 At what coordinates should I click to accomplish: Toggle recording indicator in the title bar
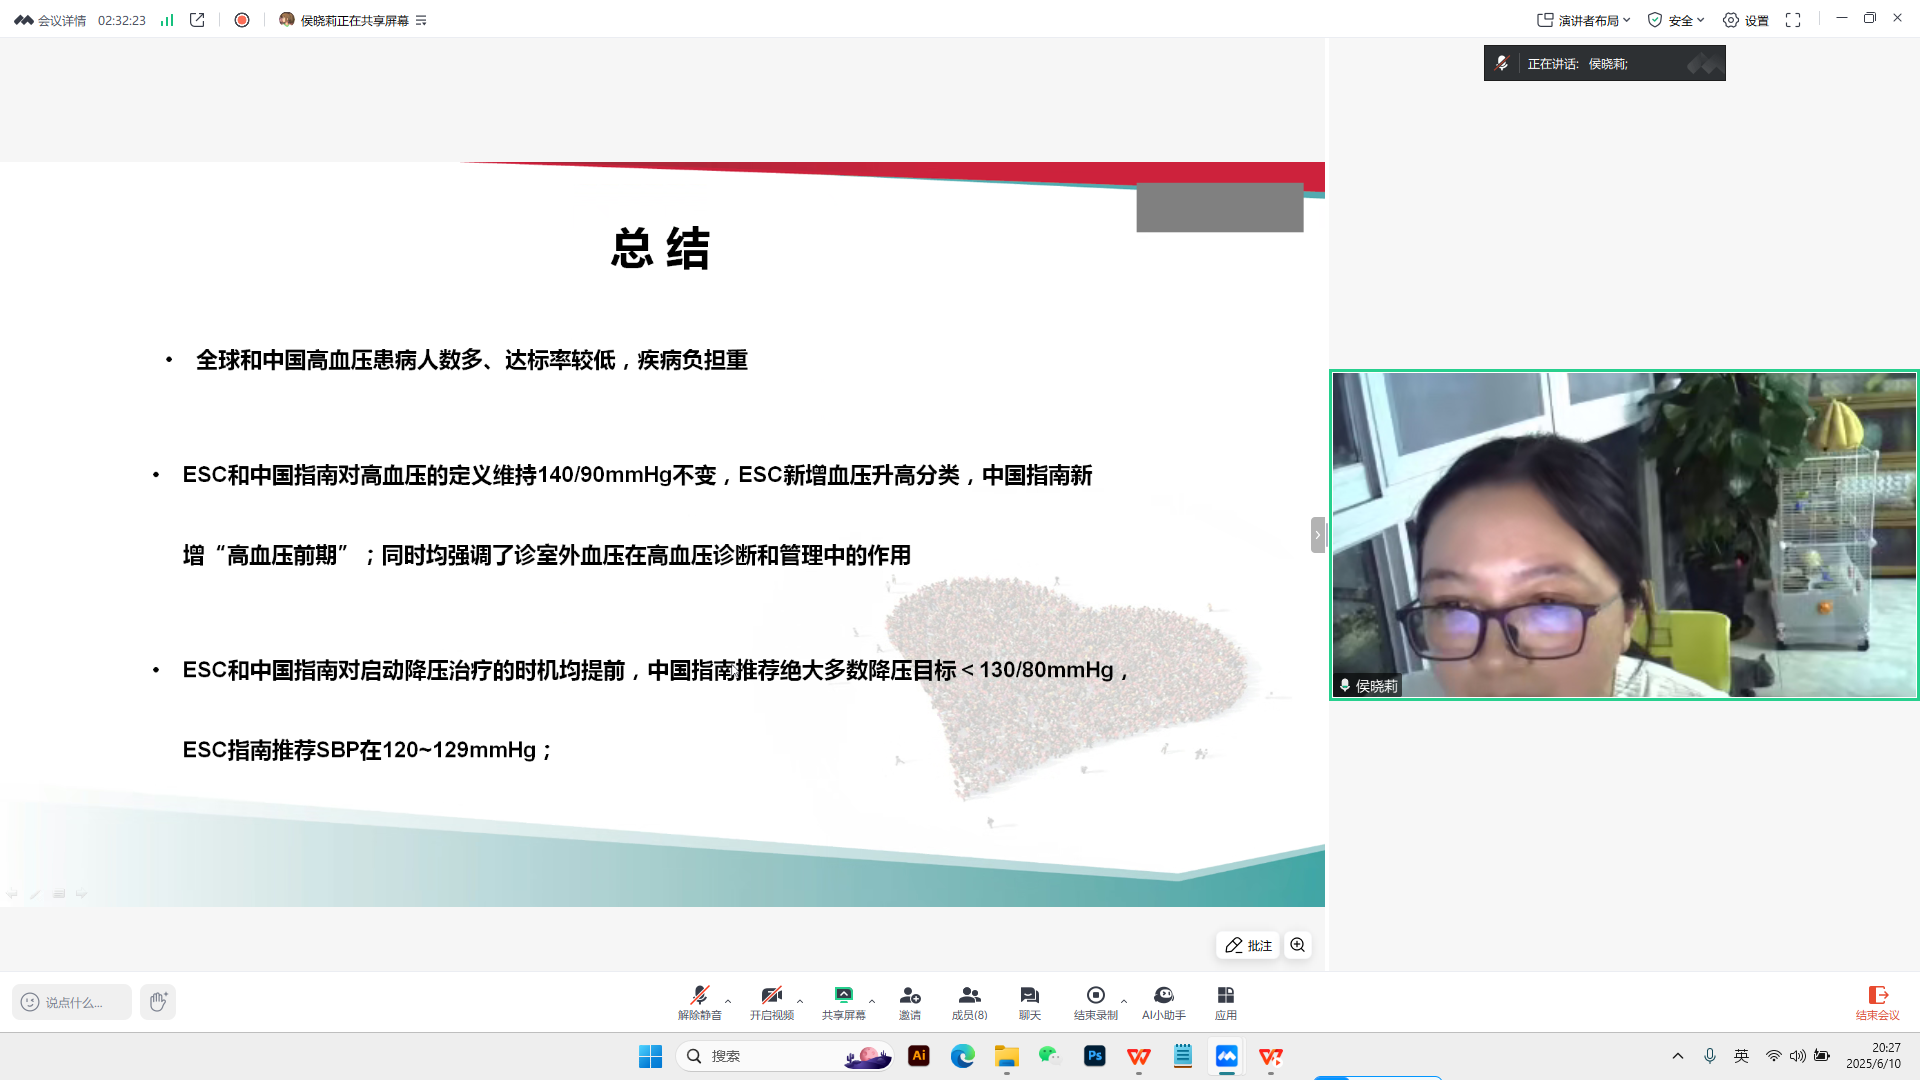(241, 19)
